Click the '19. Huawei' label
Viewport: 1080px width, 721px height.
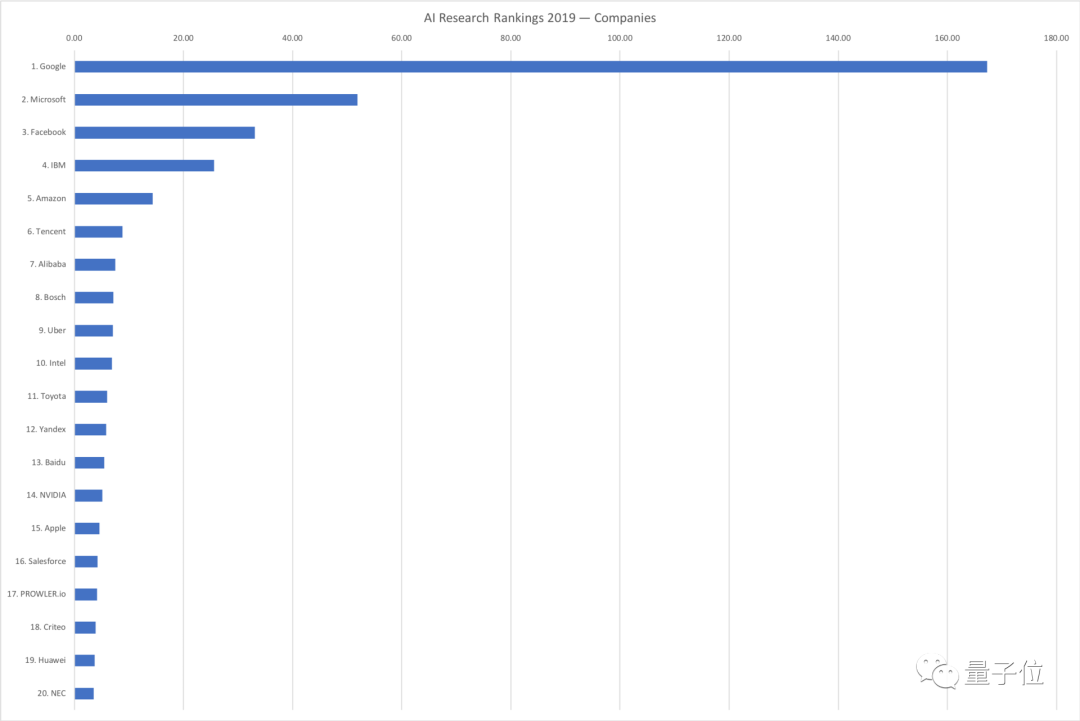[45, 660]
